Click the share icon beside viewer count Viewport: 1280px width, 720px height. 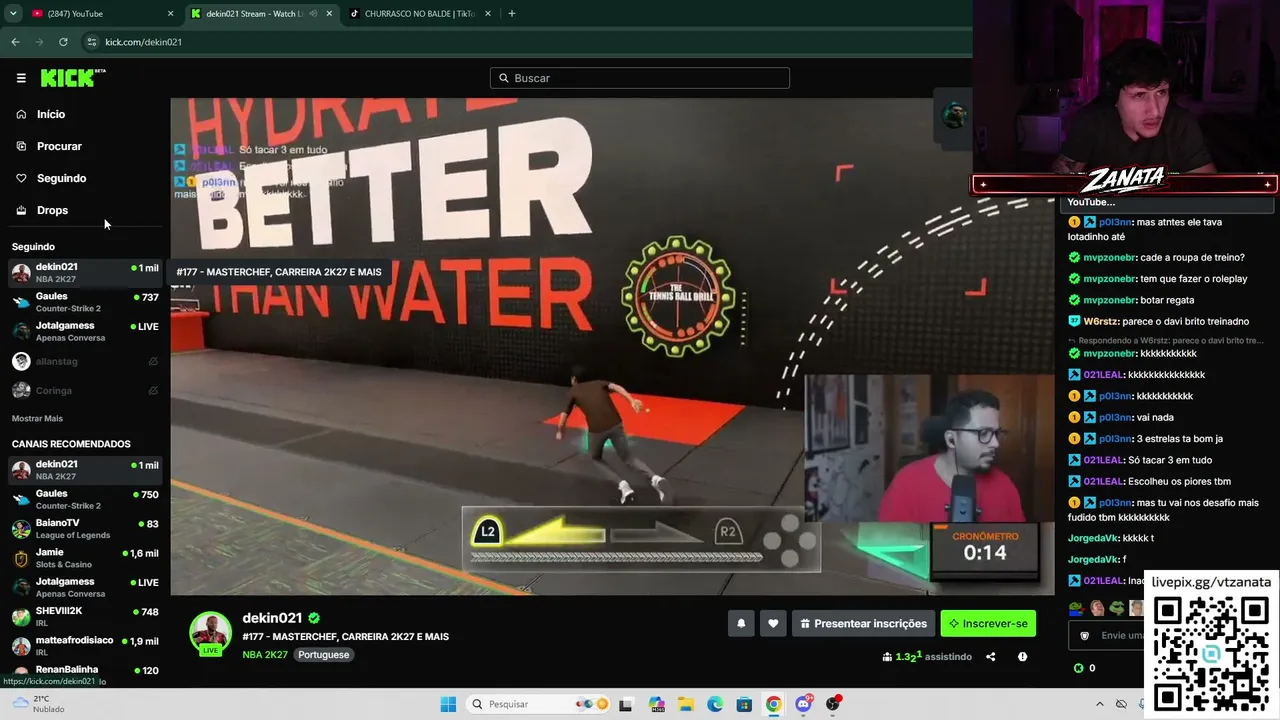coord(991,657)
